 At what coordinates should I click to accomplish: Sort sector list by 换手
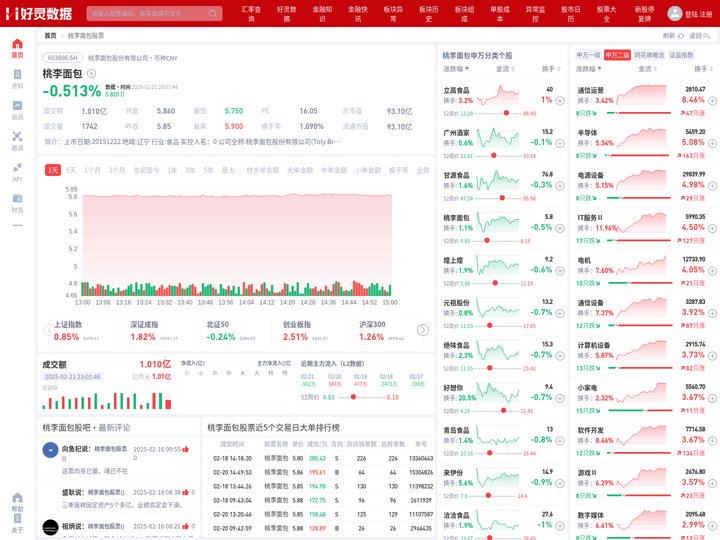point(703,69)
